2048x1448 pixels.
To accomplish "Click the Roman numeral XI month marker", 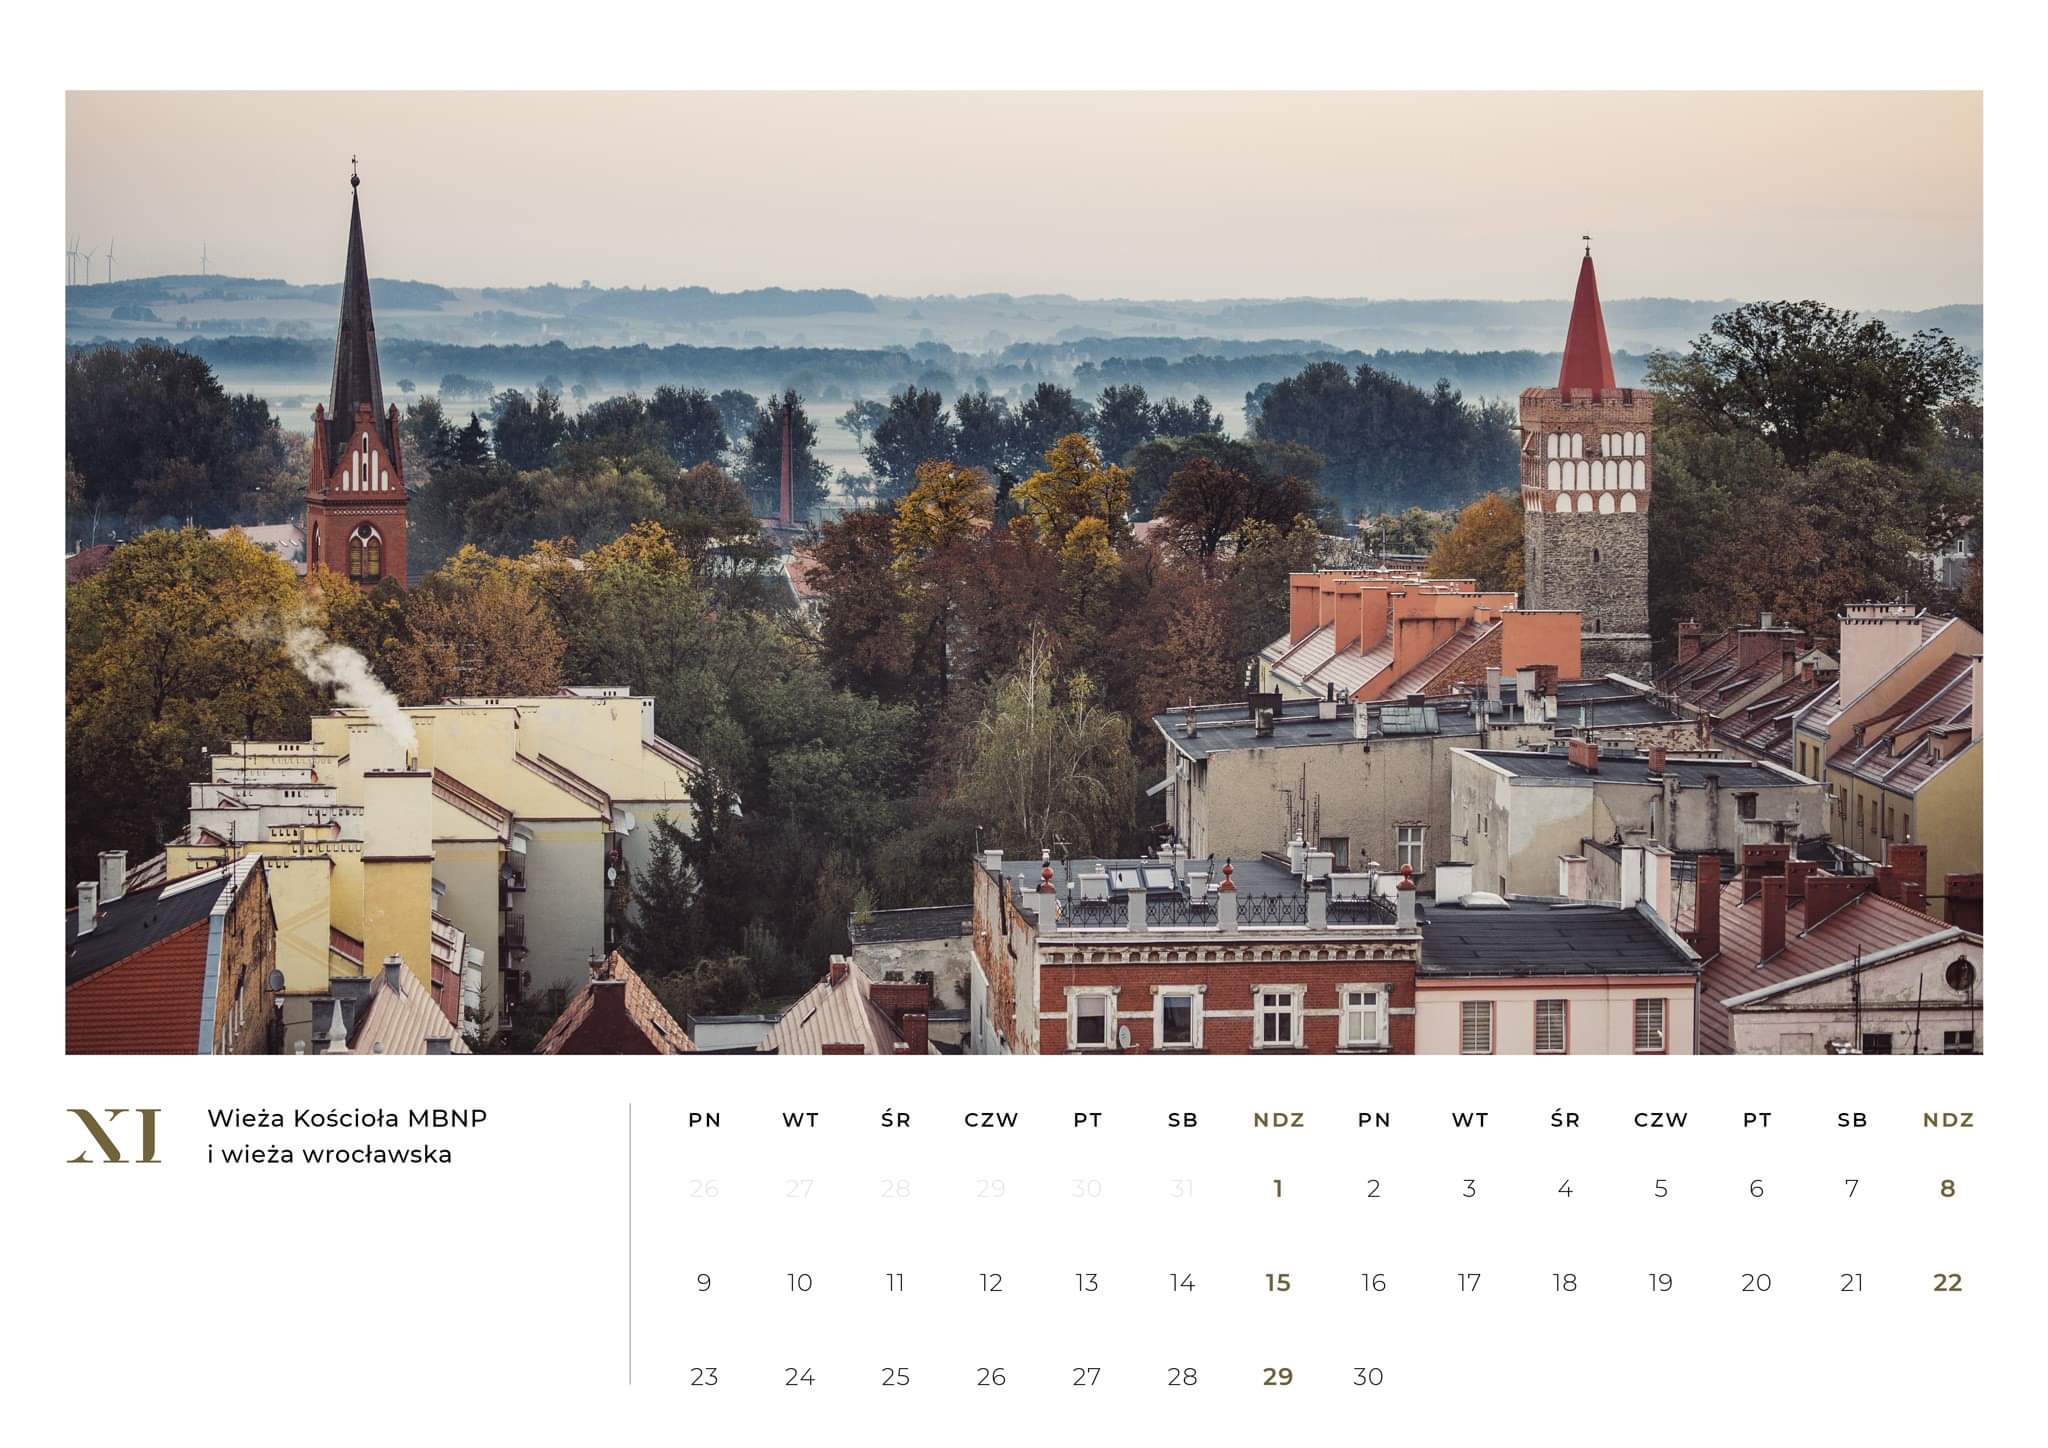I will (x=114, y=1136).
